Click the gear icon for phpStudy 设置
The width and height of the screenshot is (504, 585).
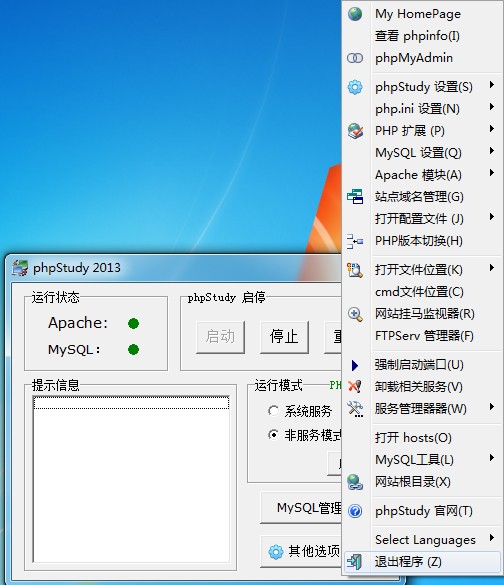pyautogui.click(x=355, y=87)
